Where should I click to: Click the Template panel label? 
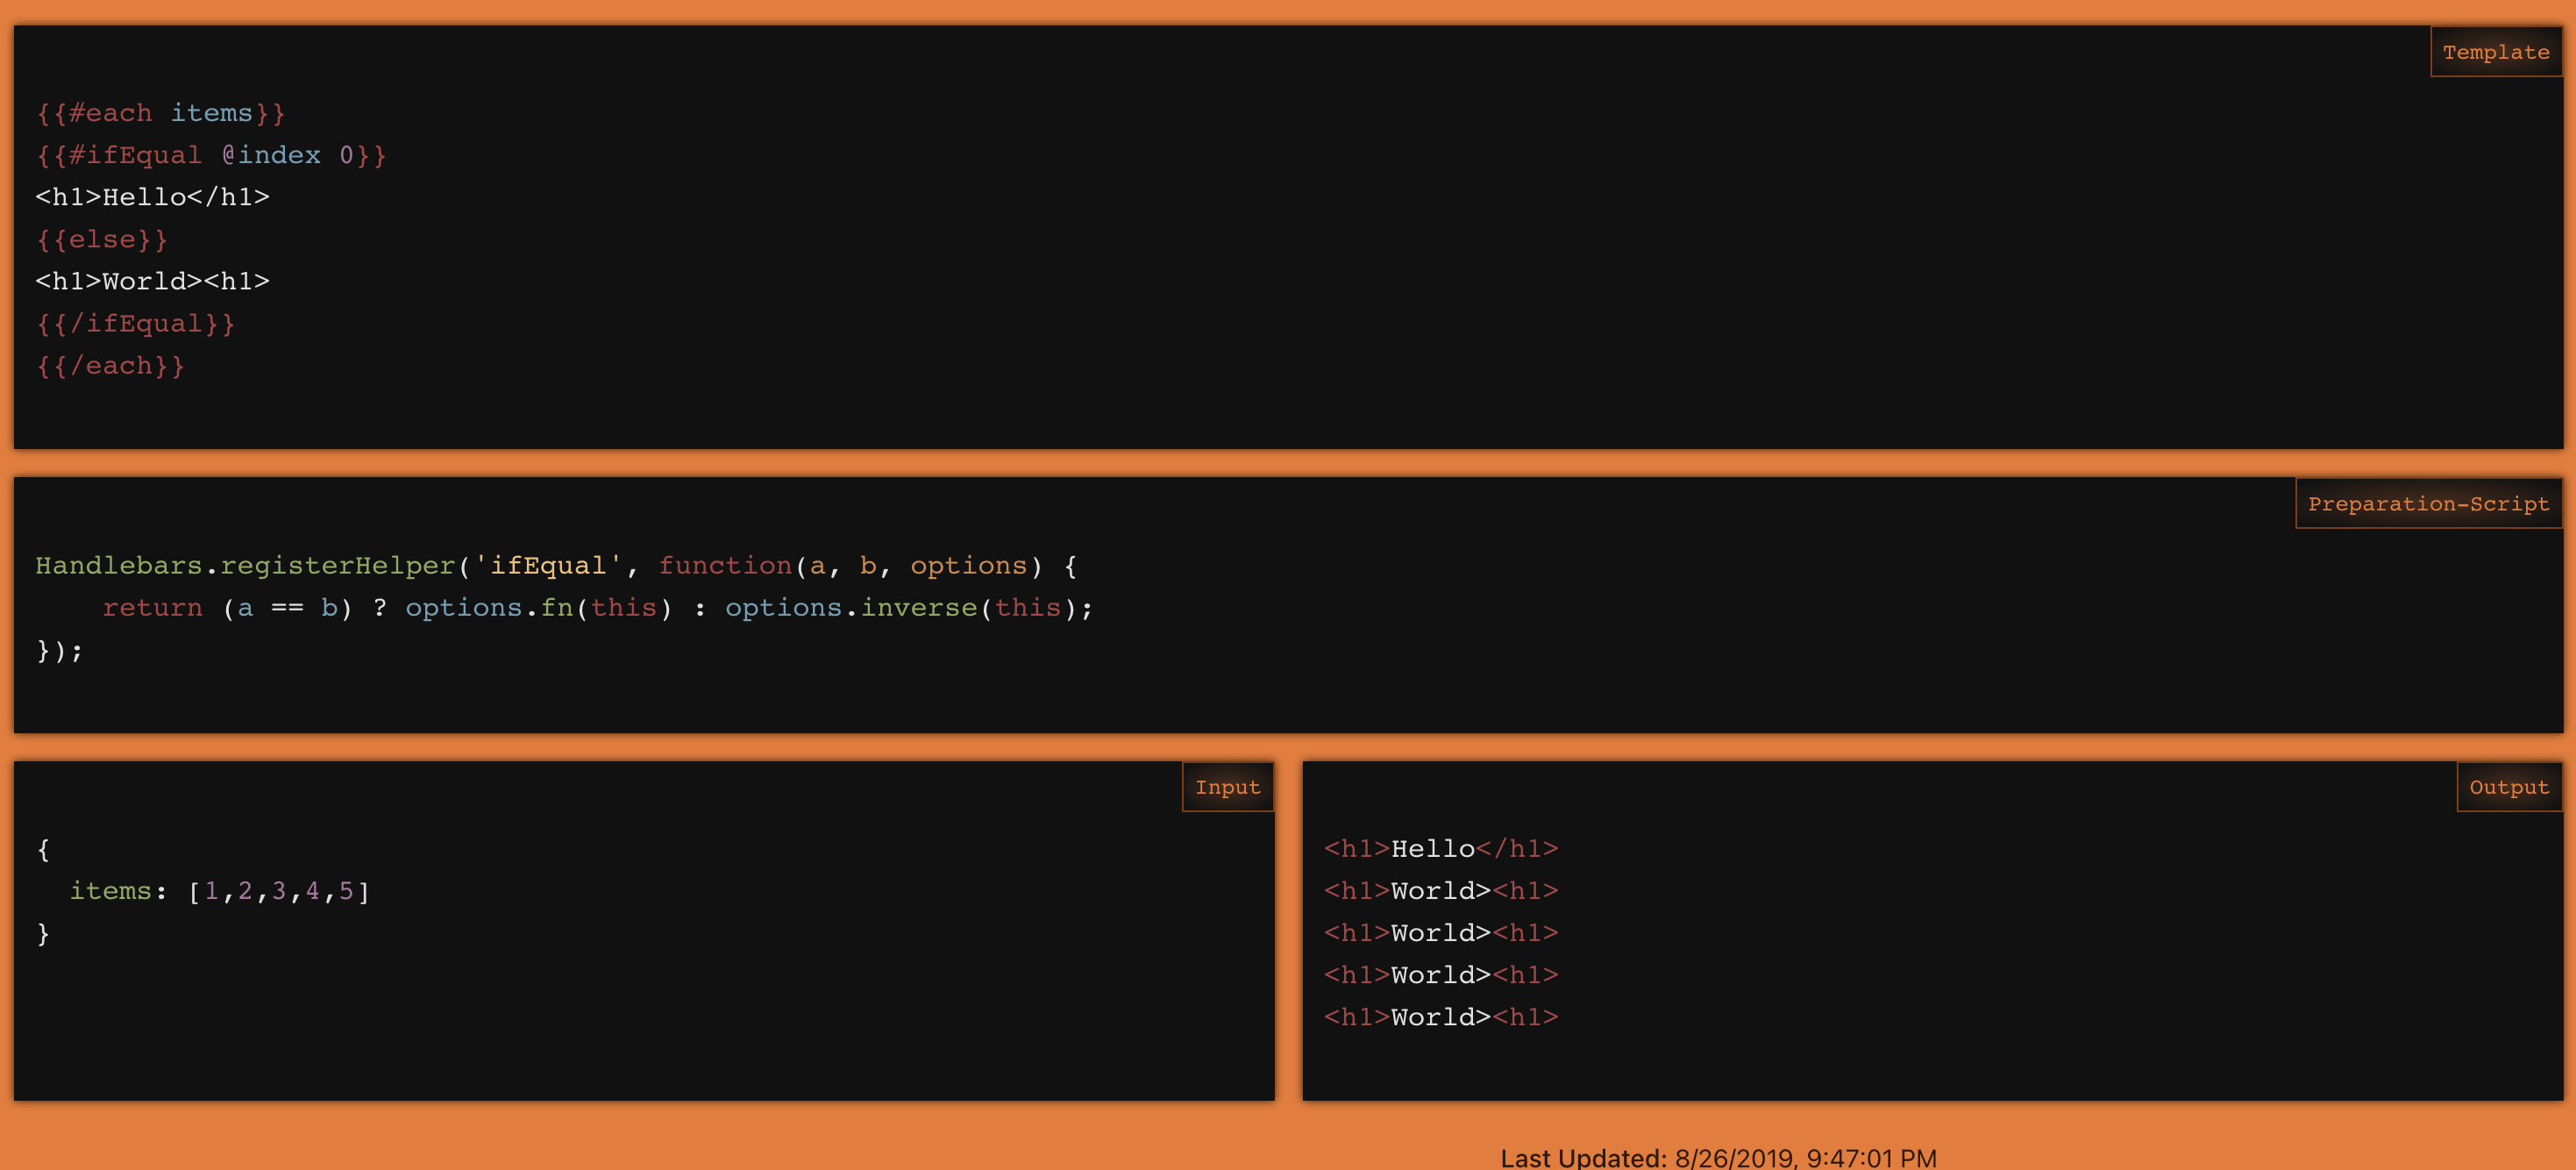click(2495, 52)
